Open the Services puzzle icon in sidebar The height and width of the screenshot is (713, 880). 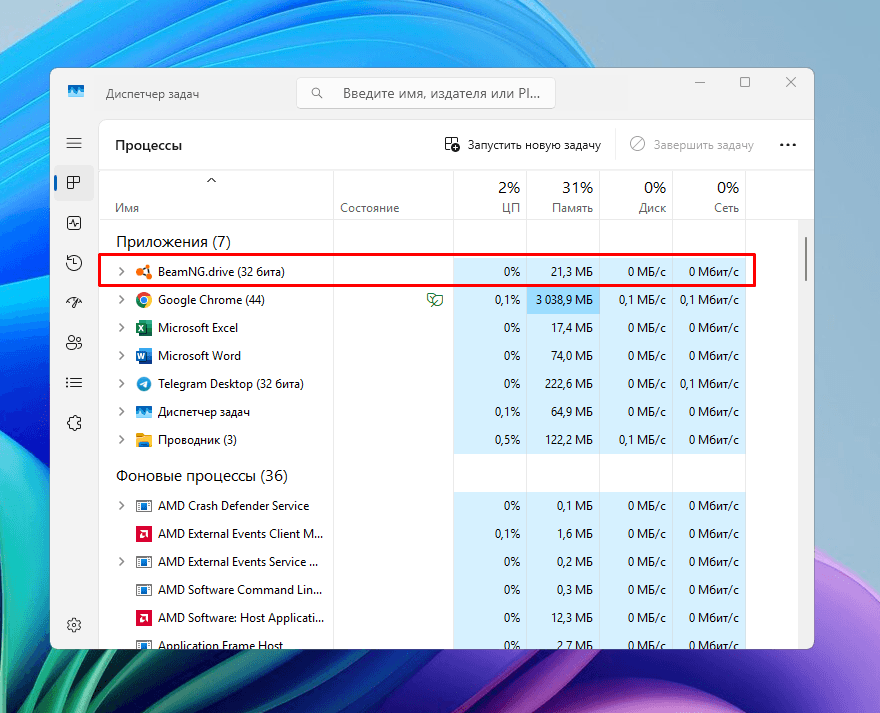click(74, 423)
